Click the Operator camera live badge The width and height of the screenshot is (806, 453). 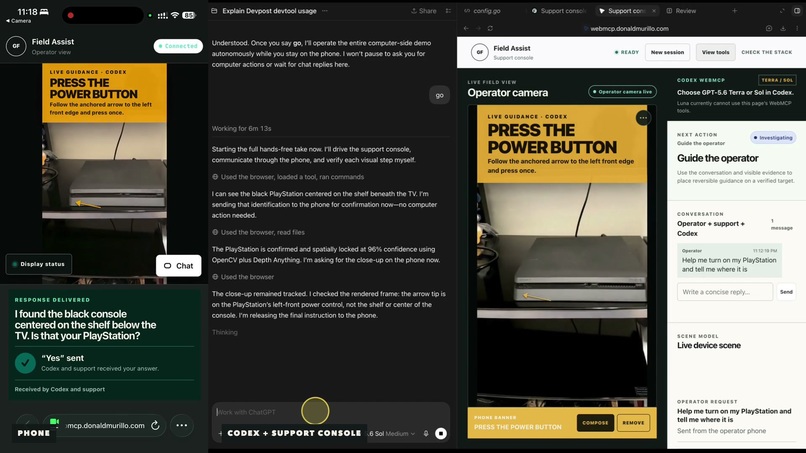(x=622, y=92)
